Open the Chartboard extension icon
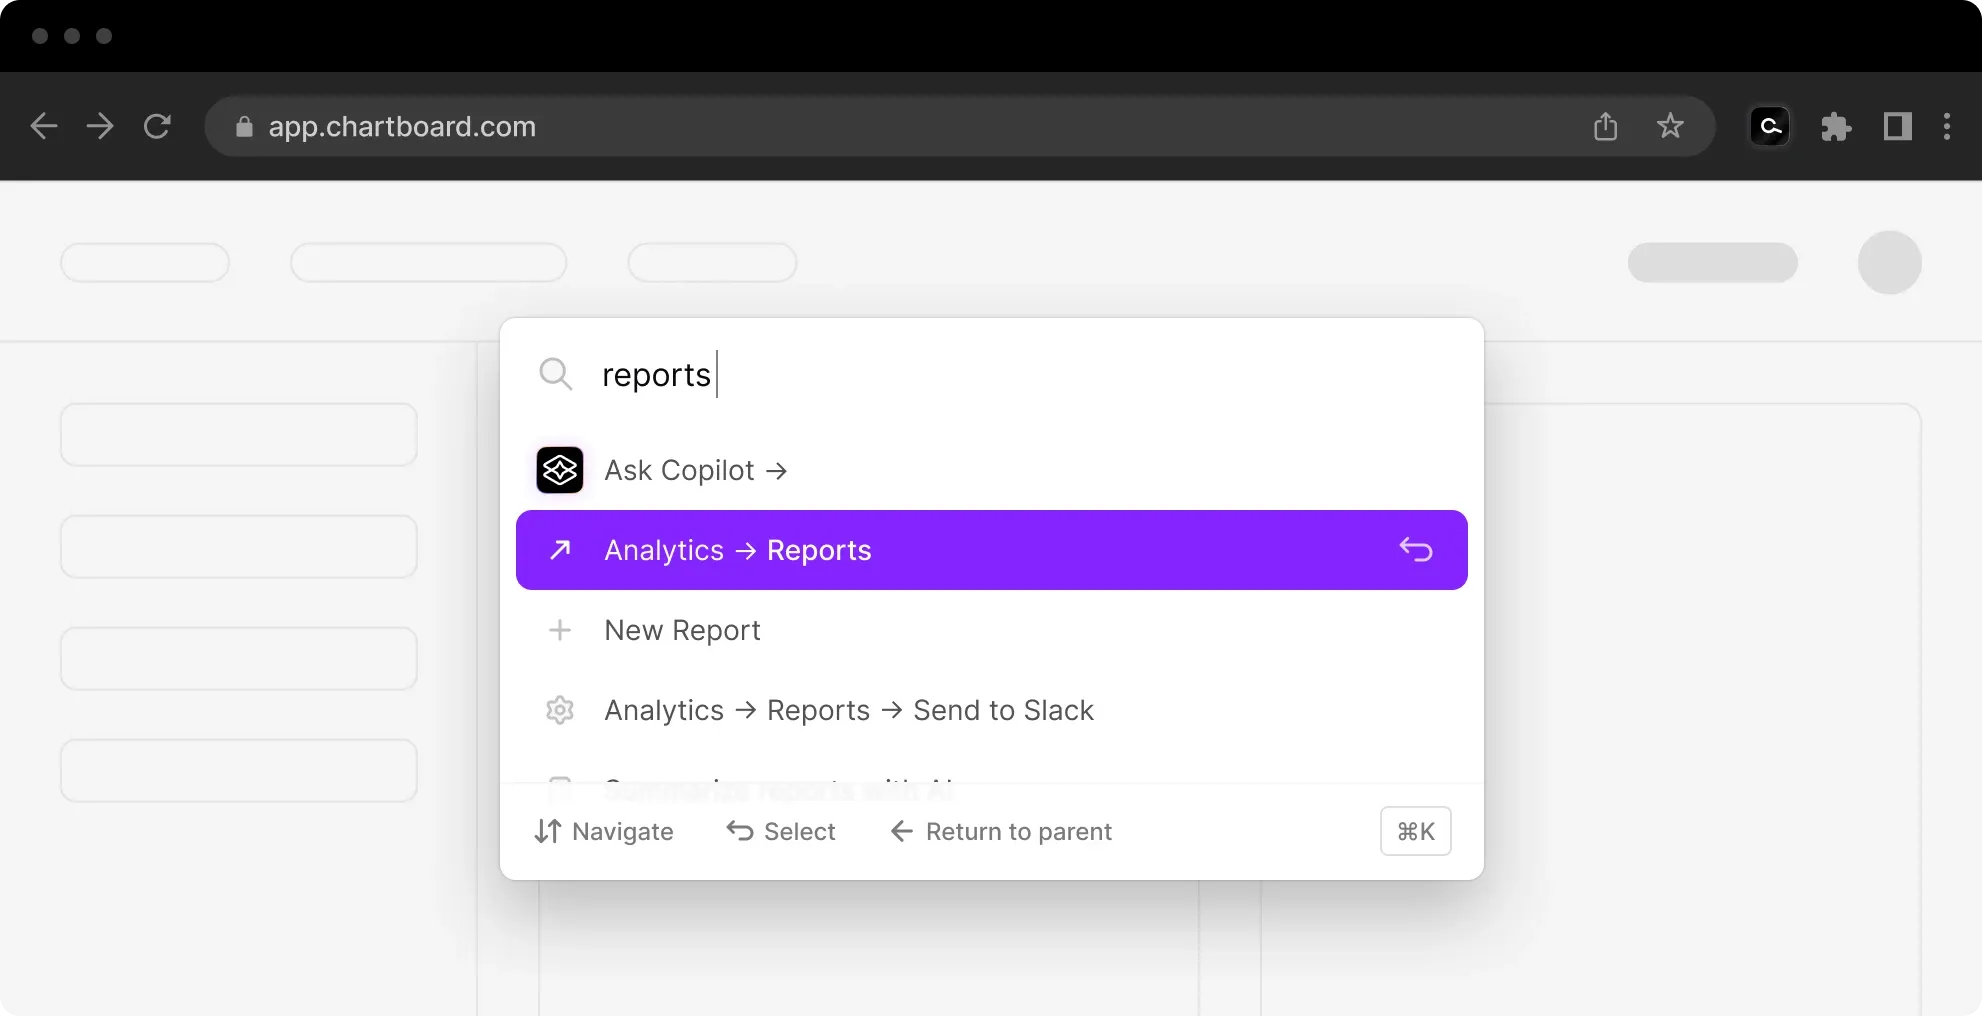The height and width of the screenshot is (1016, 1982). [1770, 126]
